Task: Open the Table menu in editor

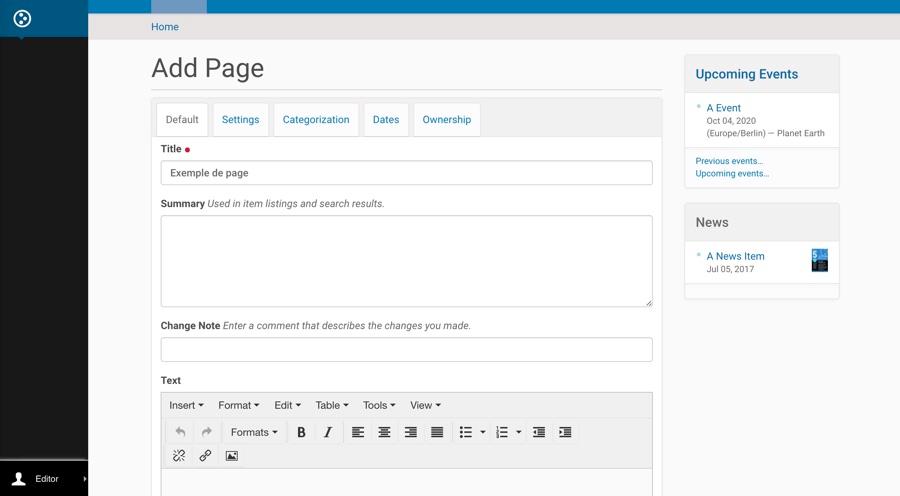Action: coord(332,405)
